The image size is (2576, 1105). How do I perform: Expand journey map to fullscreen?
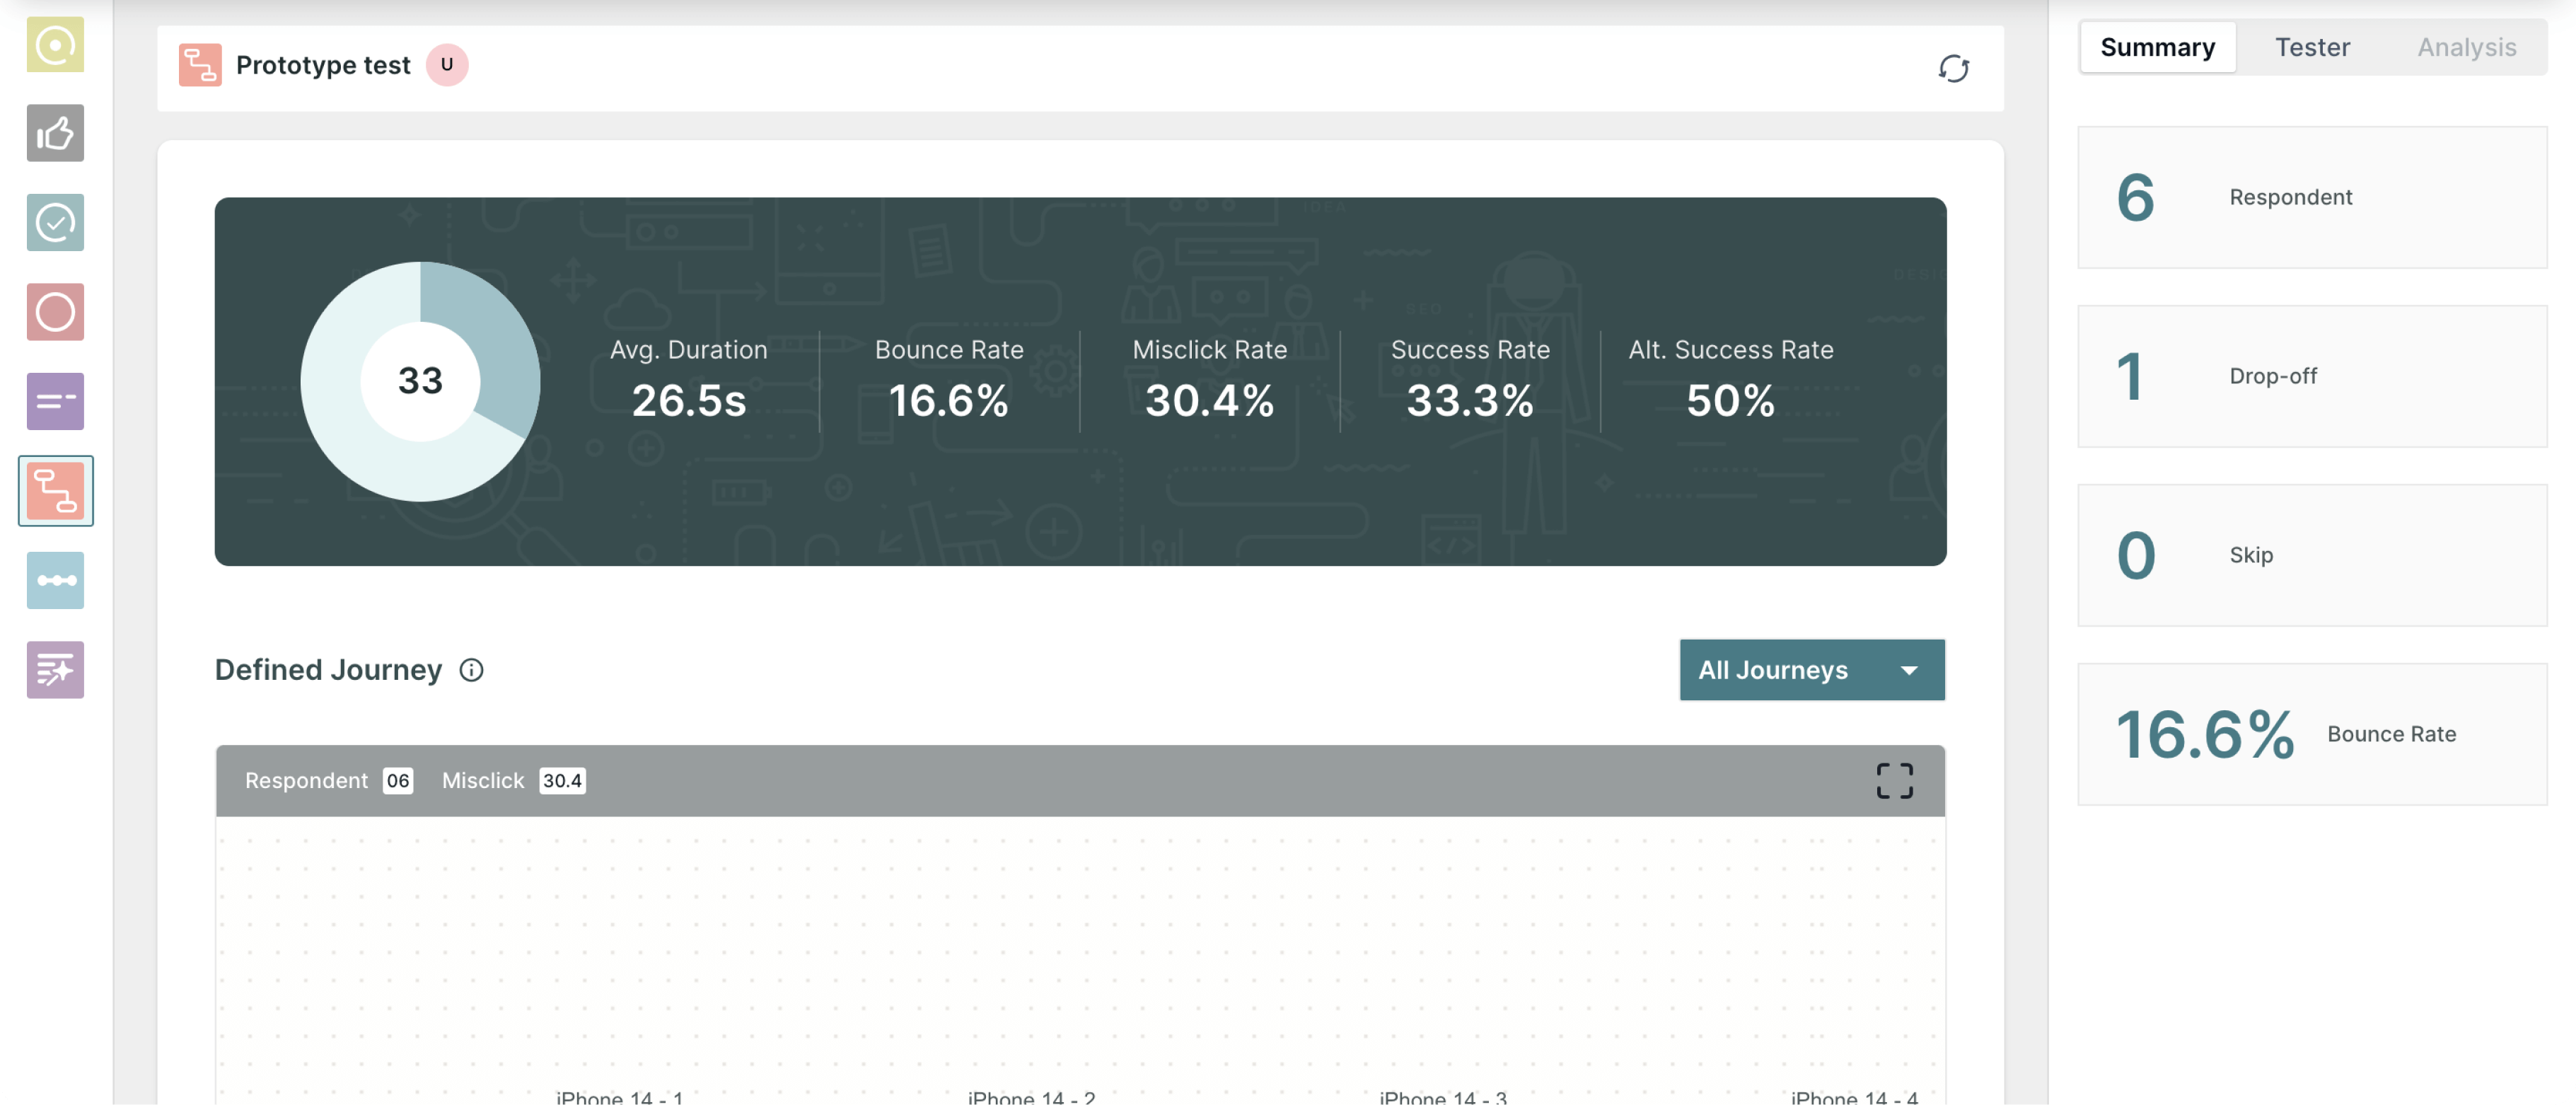1894,781
